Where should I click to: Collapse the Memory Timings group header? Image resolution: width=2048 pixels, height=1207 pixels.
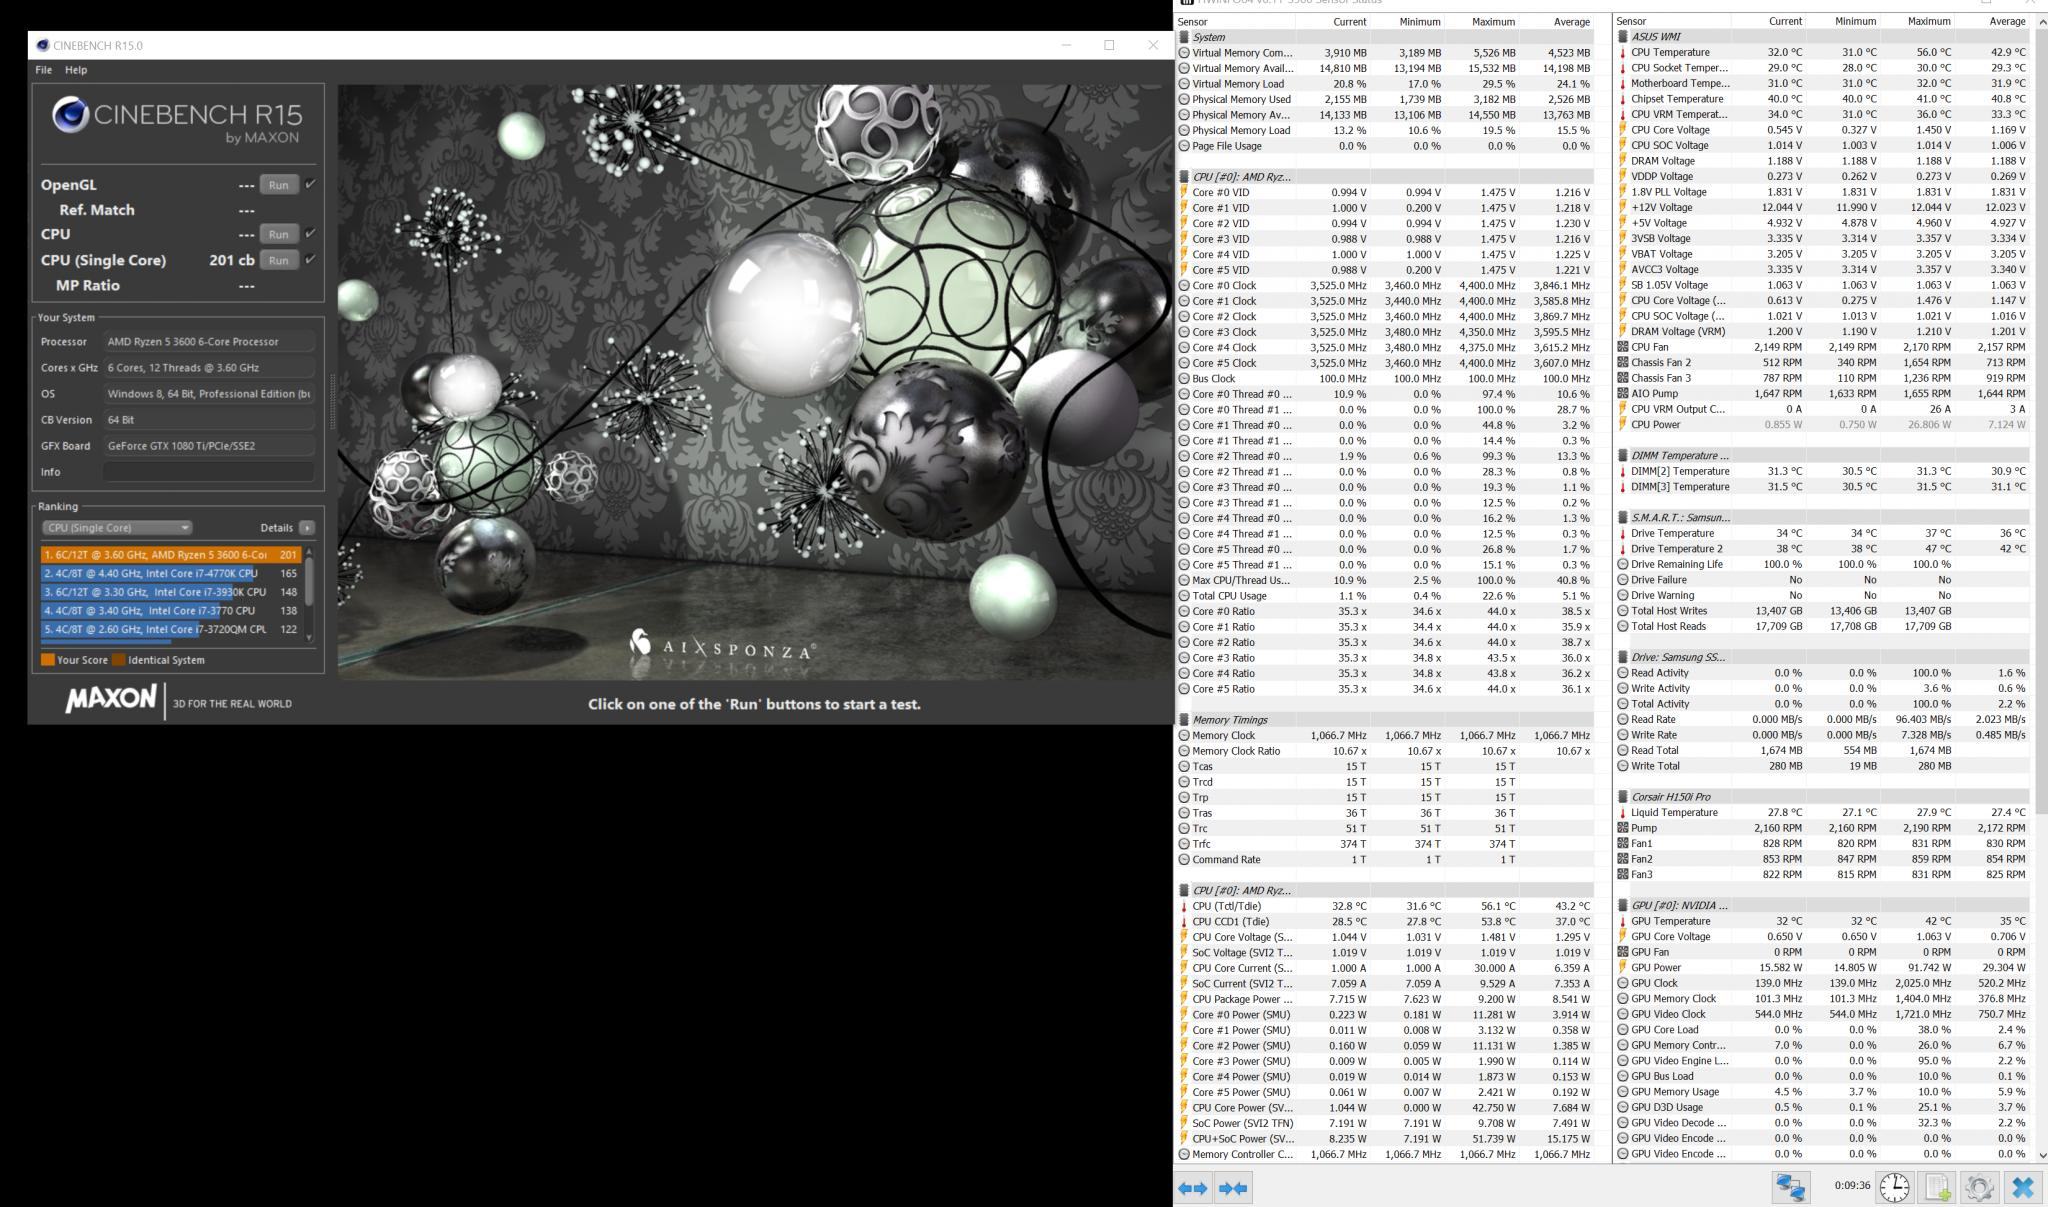[x=1384, y=720]
